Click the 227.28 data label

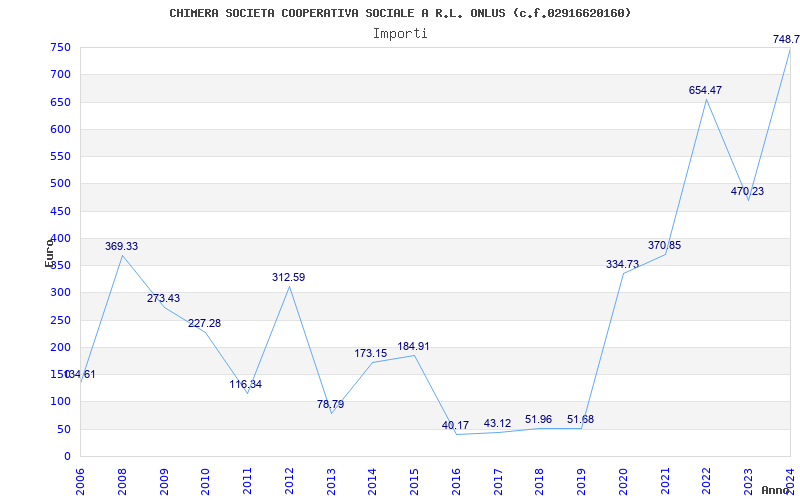click(x=205, y=323)
